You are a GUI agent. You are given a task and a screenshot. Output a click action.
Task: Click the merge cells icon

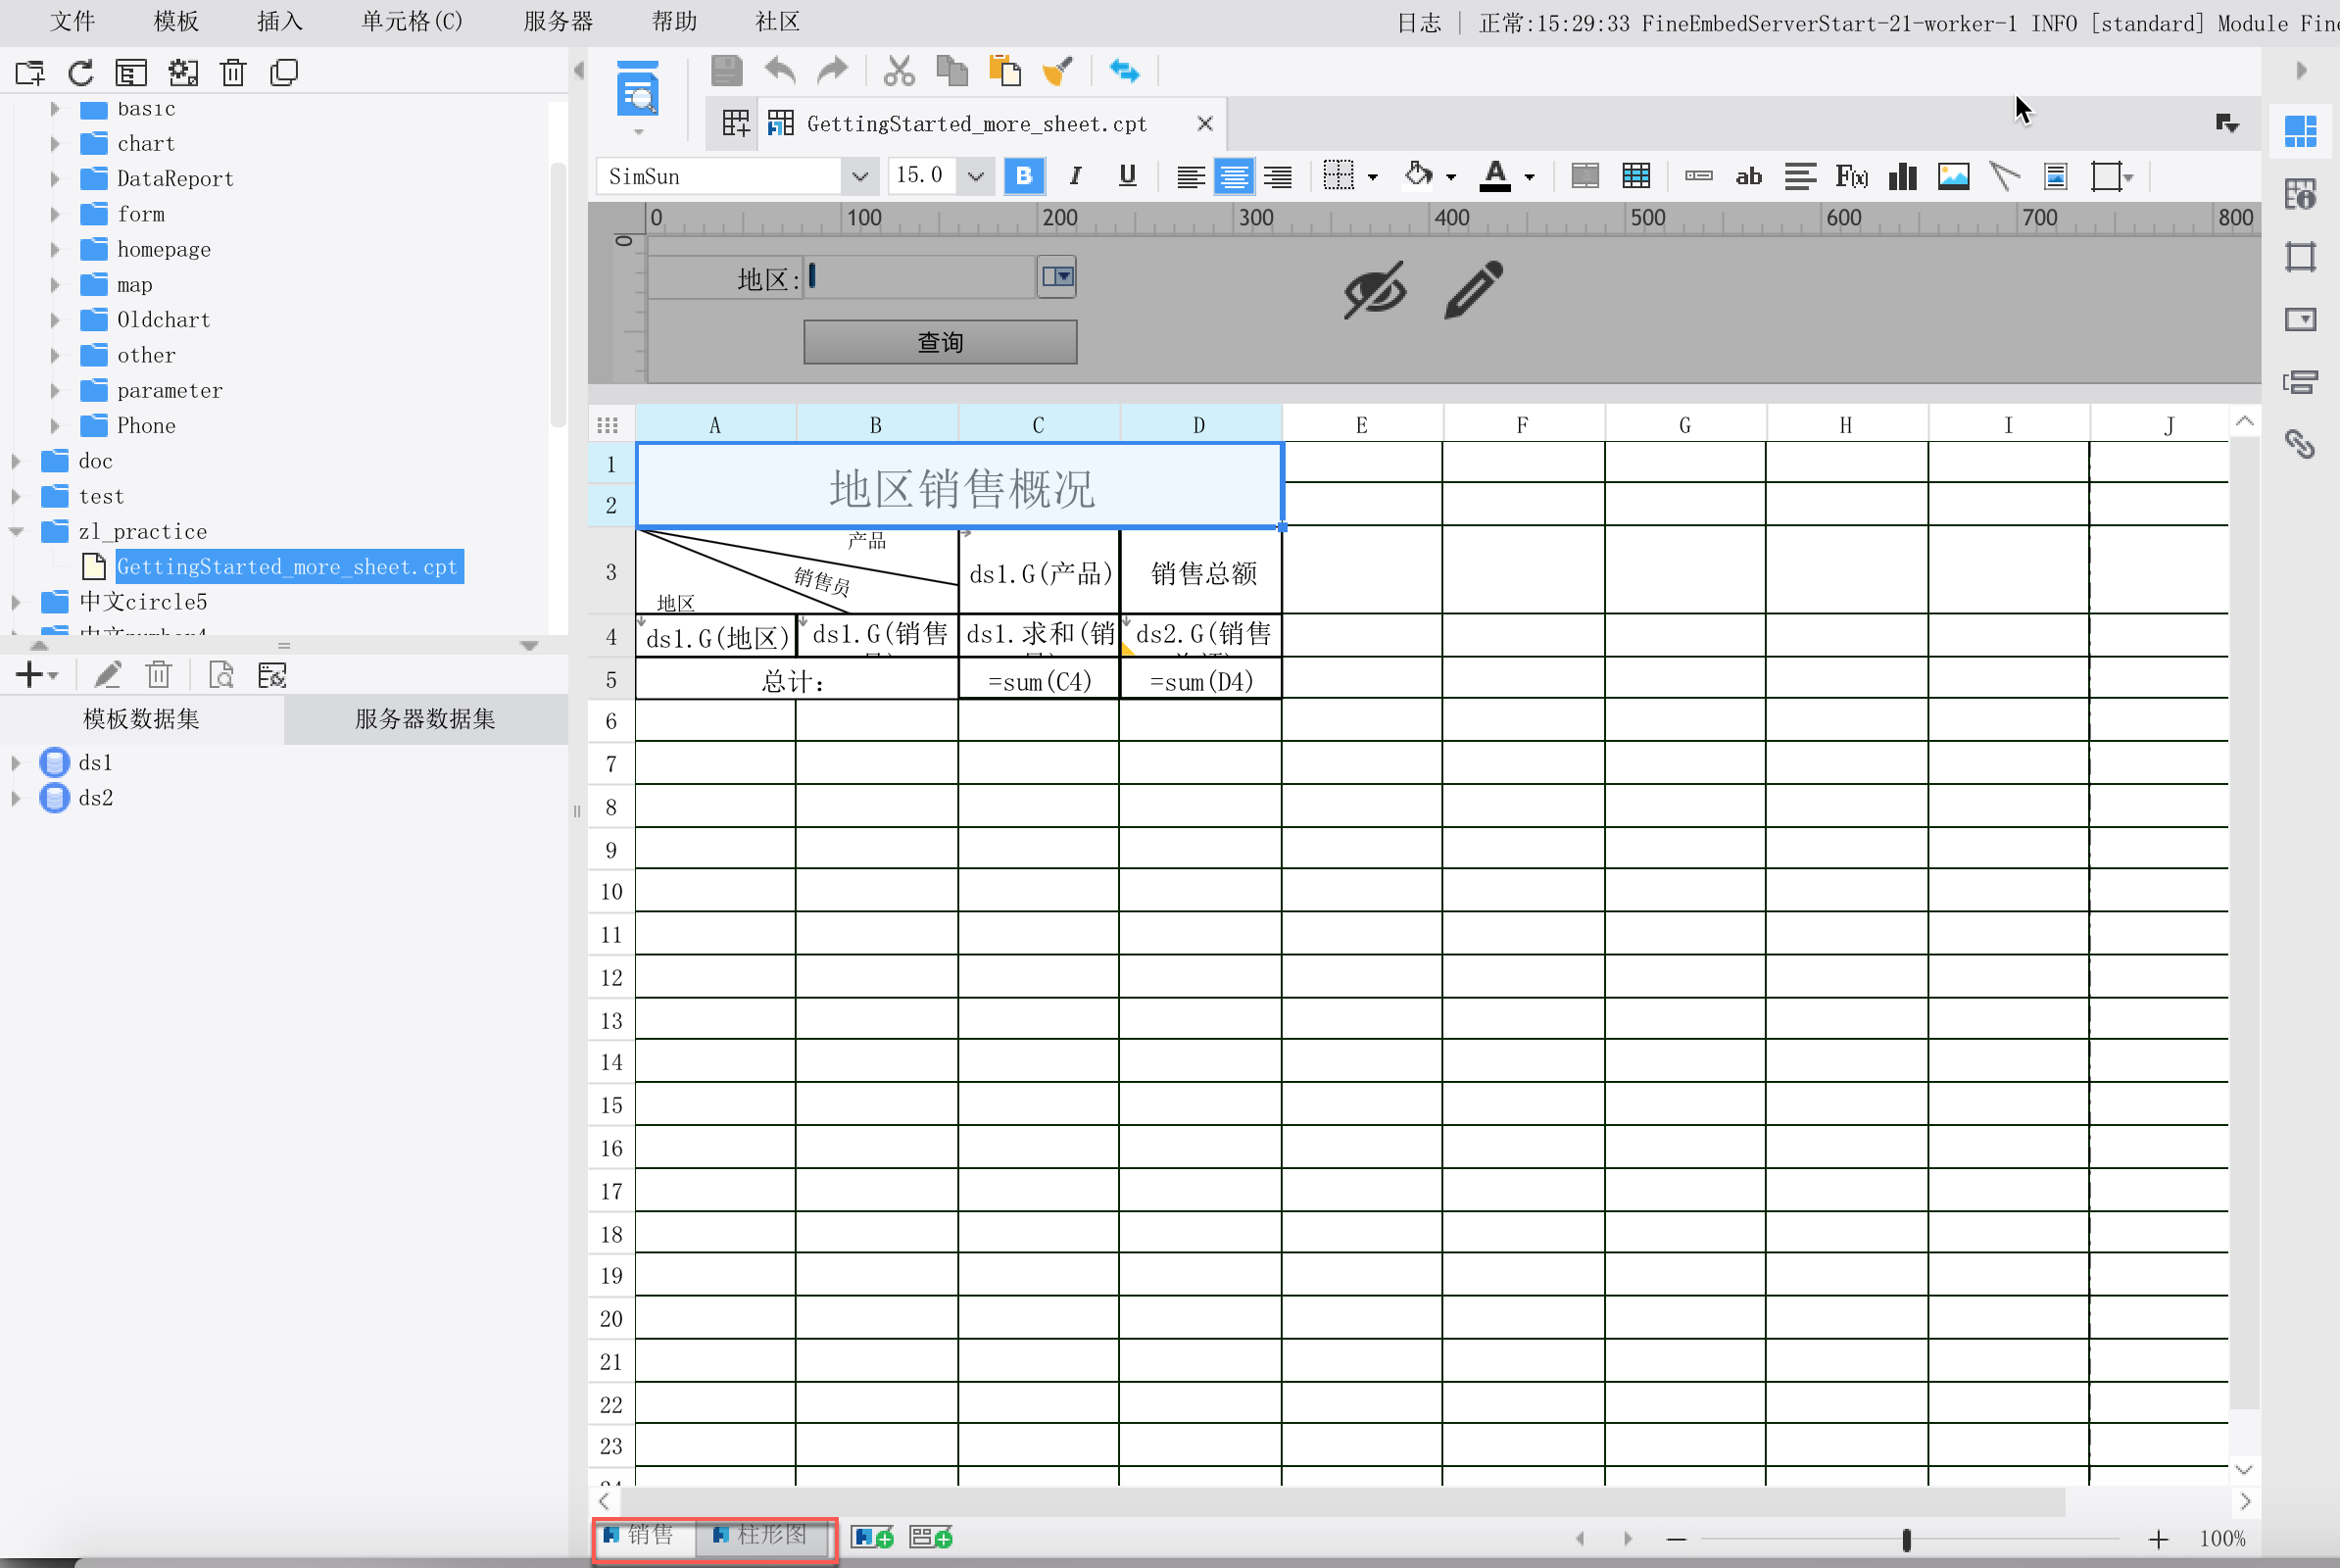point(1585,177)
